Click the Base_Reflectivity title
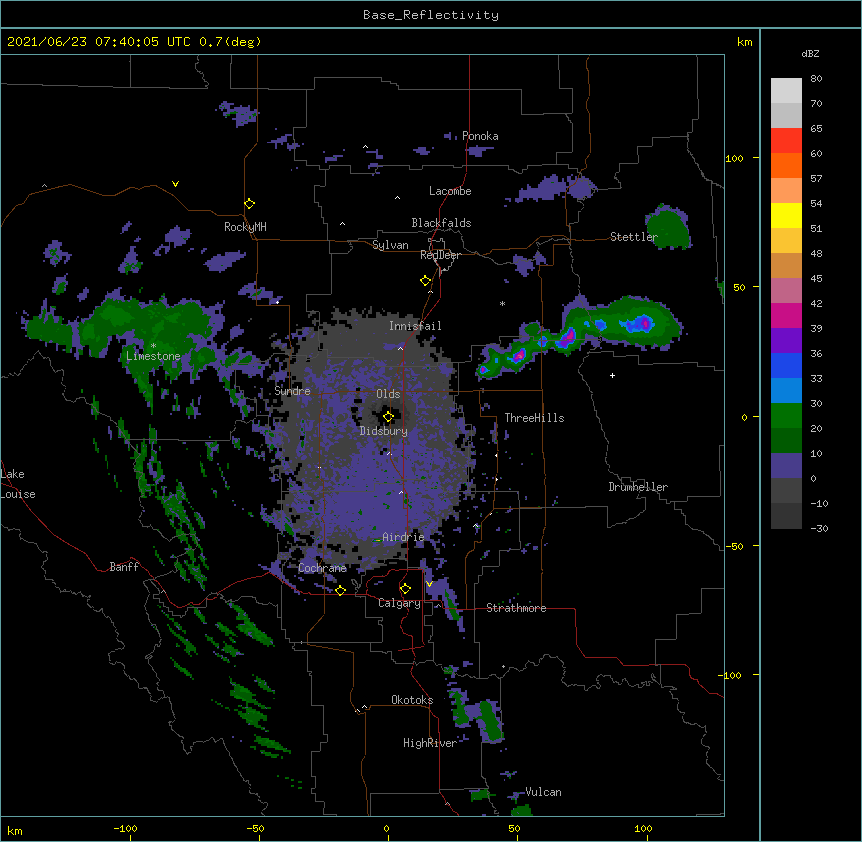 pos(431,15)
